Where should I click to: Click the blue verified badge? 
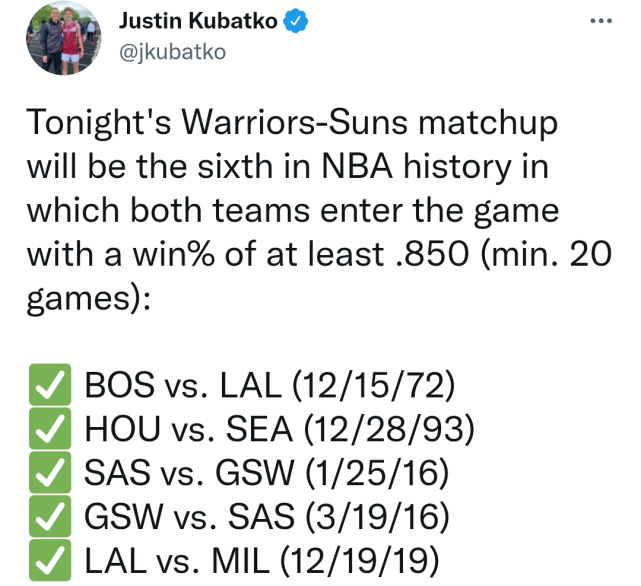[295, 22]
